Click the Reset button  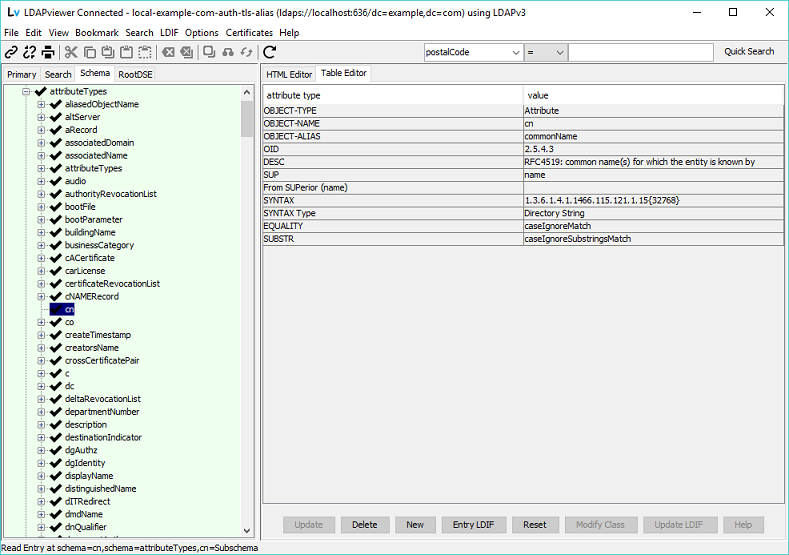click(534, 525)
